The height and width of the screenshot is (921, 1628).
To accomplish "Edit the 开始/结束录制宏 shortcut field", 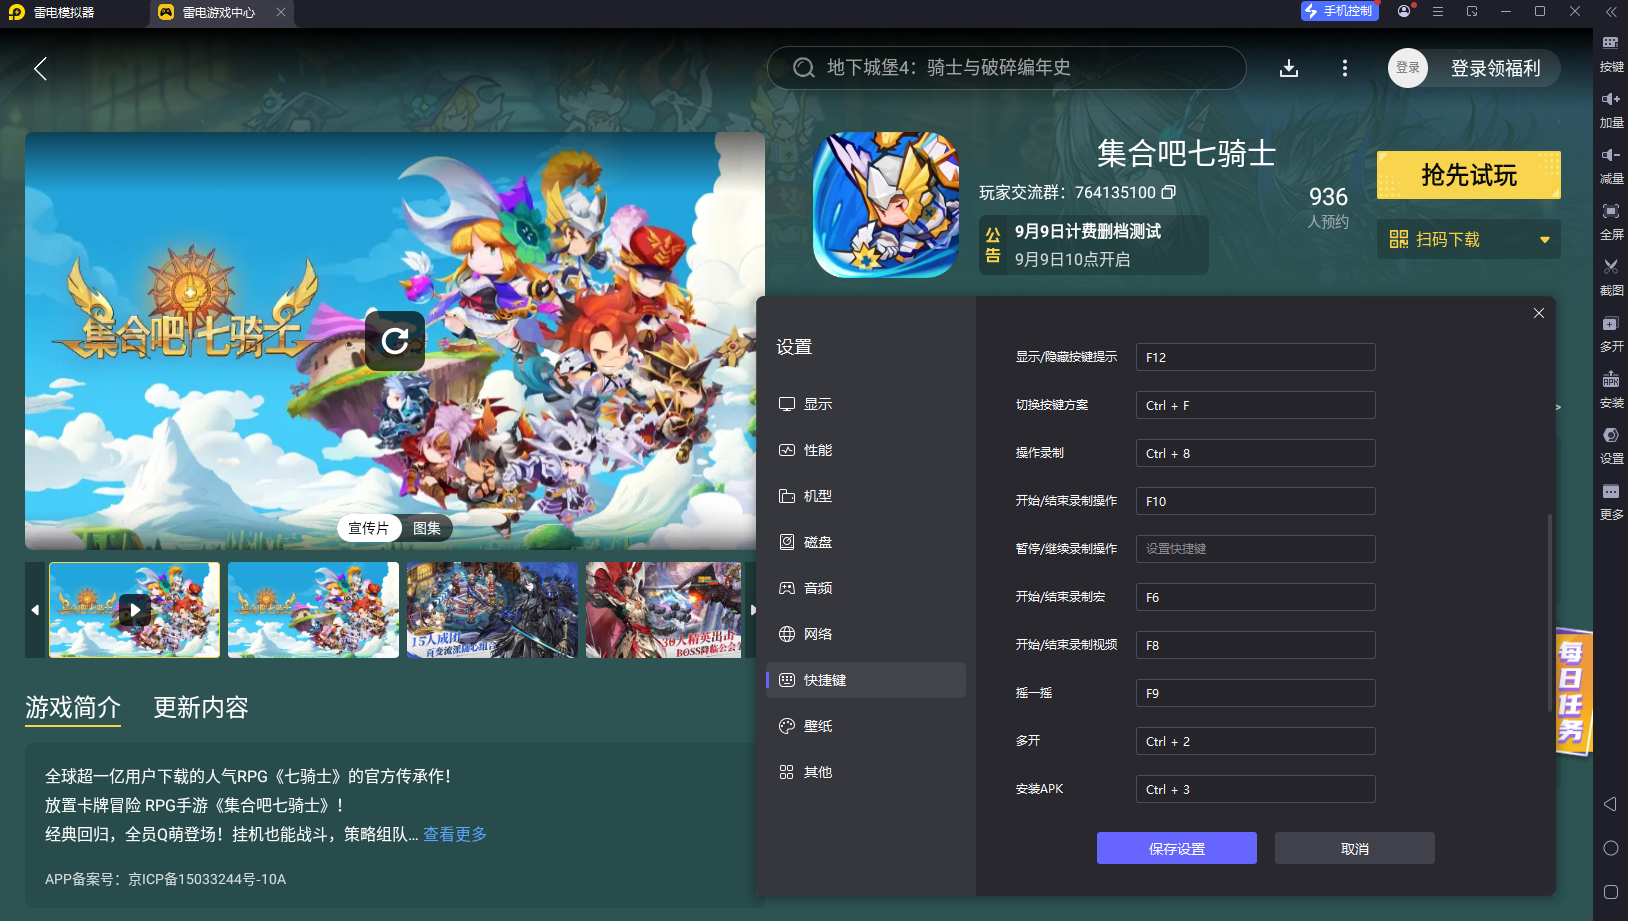I will point(1255,597).
